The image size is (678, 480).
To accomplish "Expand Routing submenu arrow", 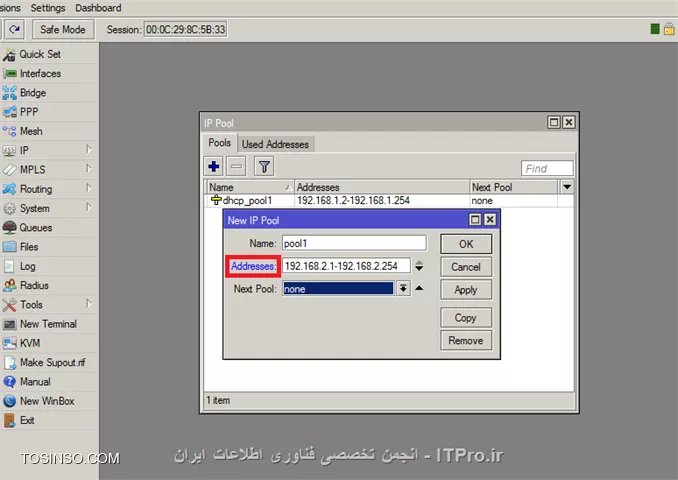I will (89, 188).
